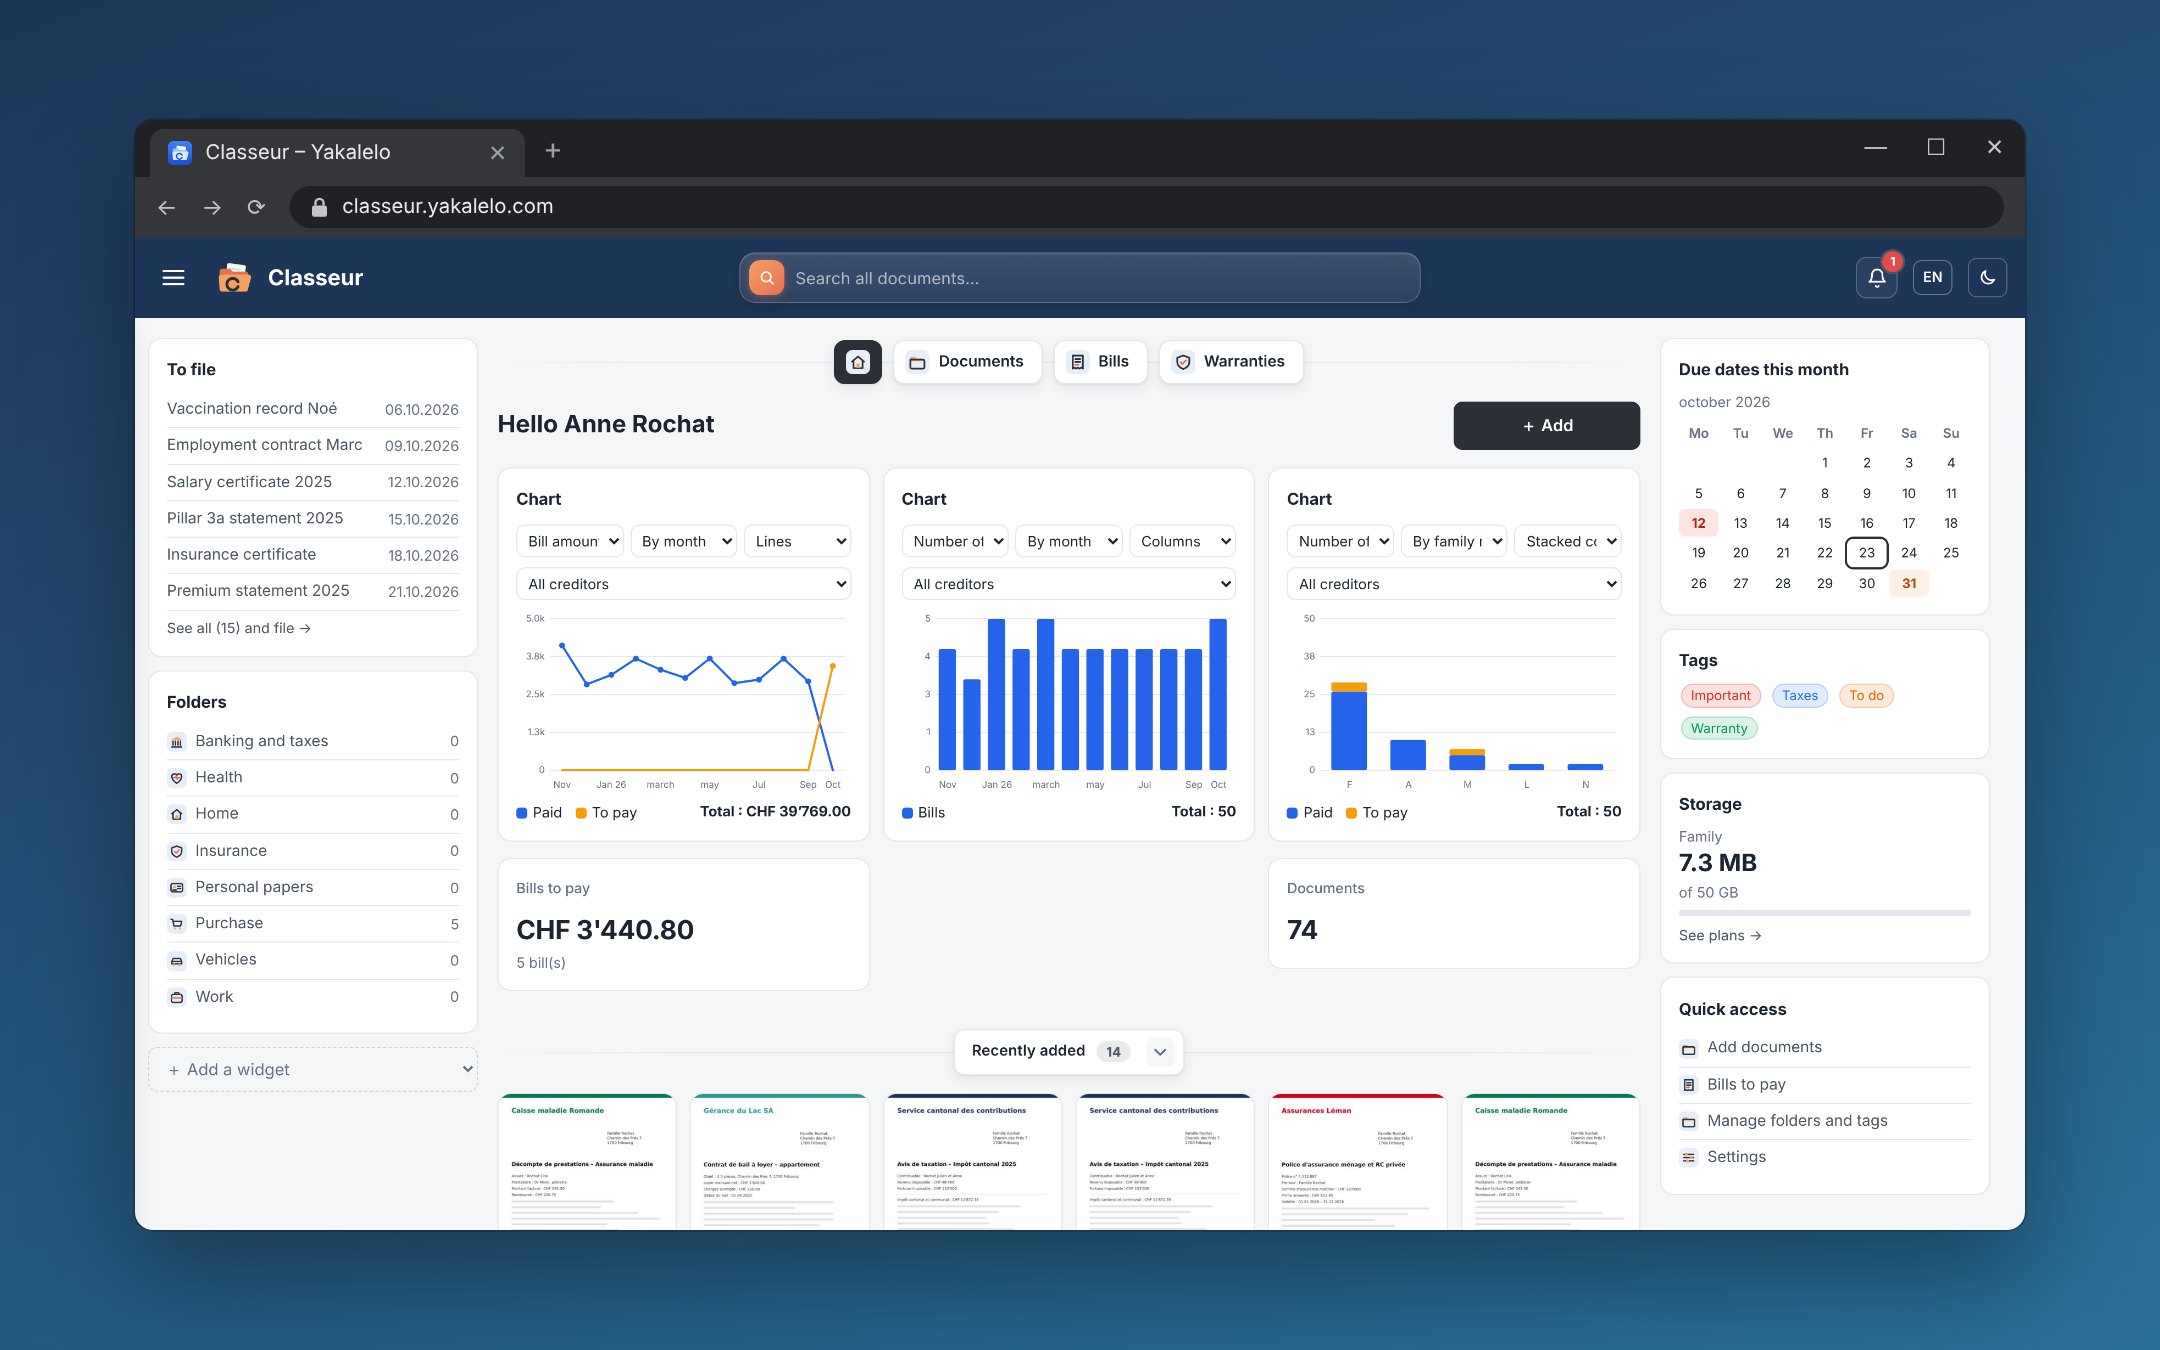Toggle dark mode with moon icon
The image size is (2160, 1350).
[1987, 278]
